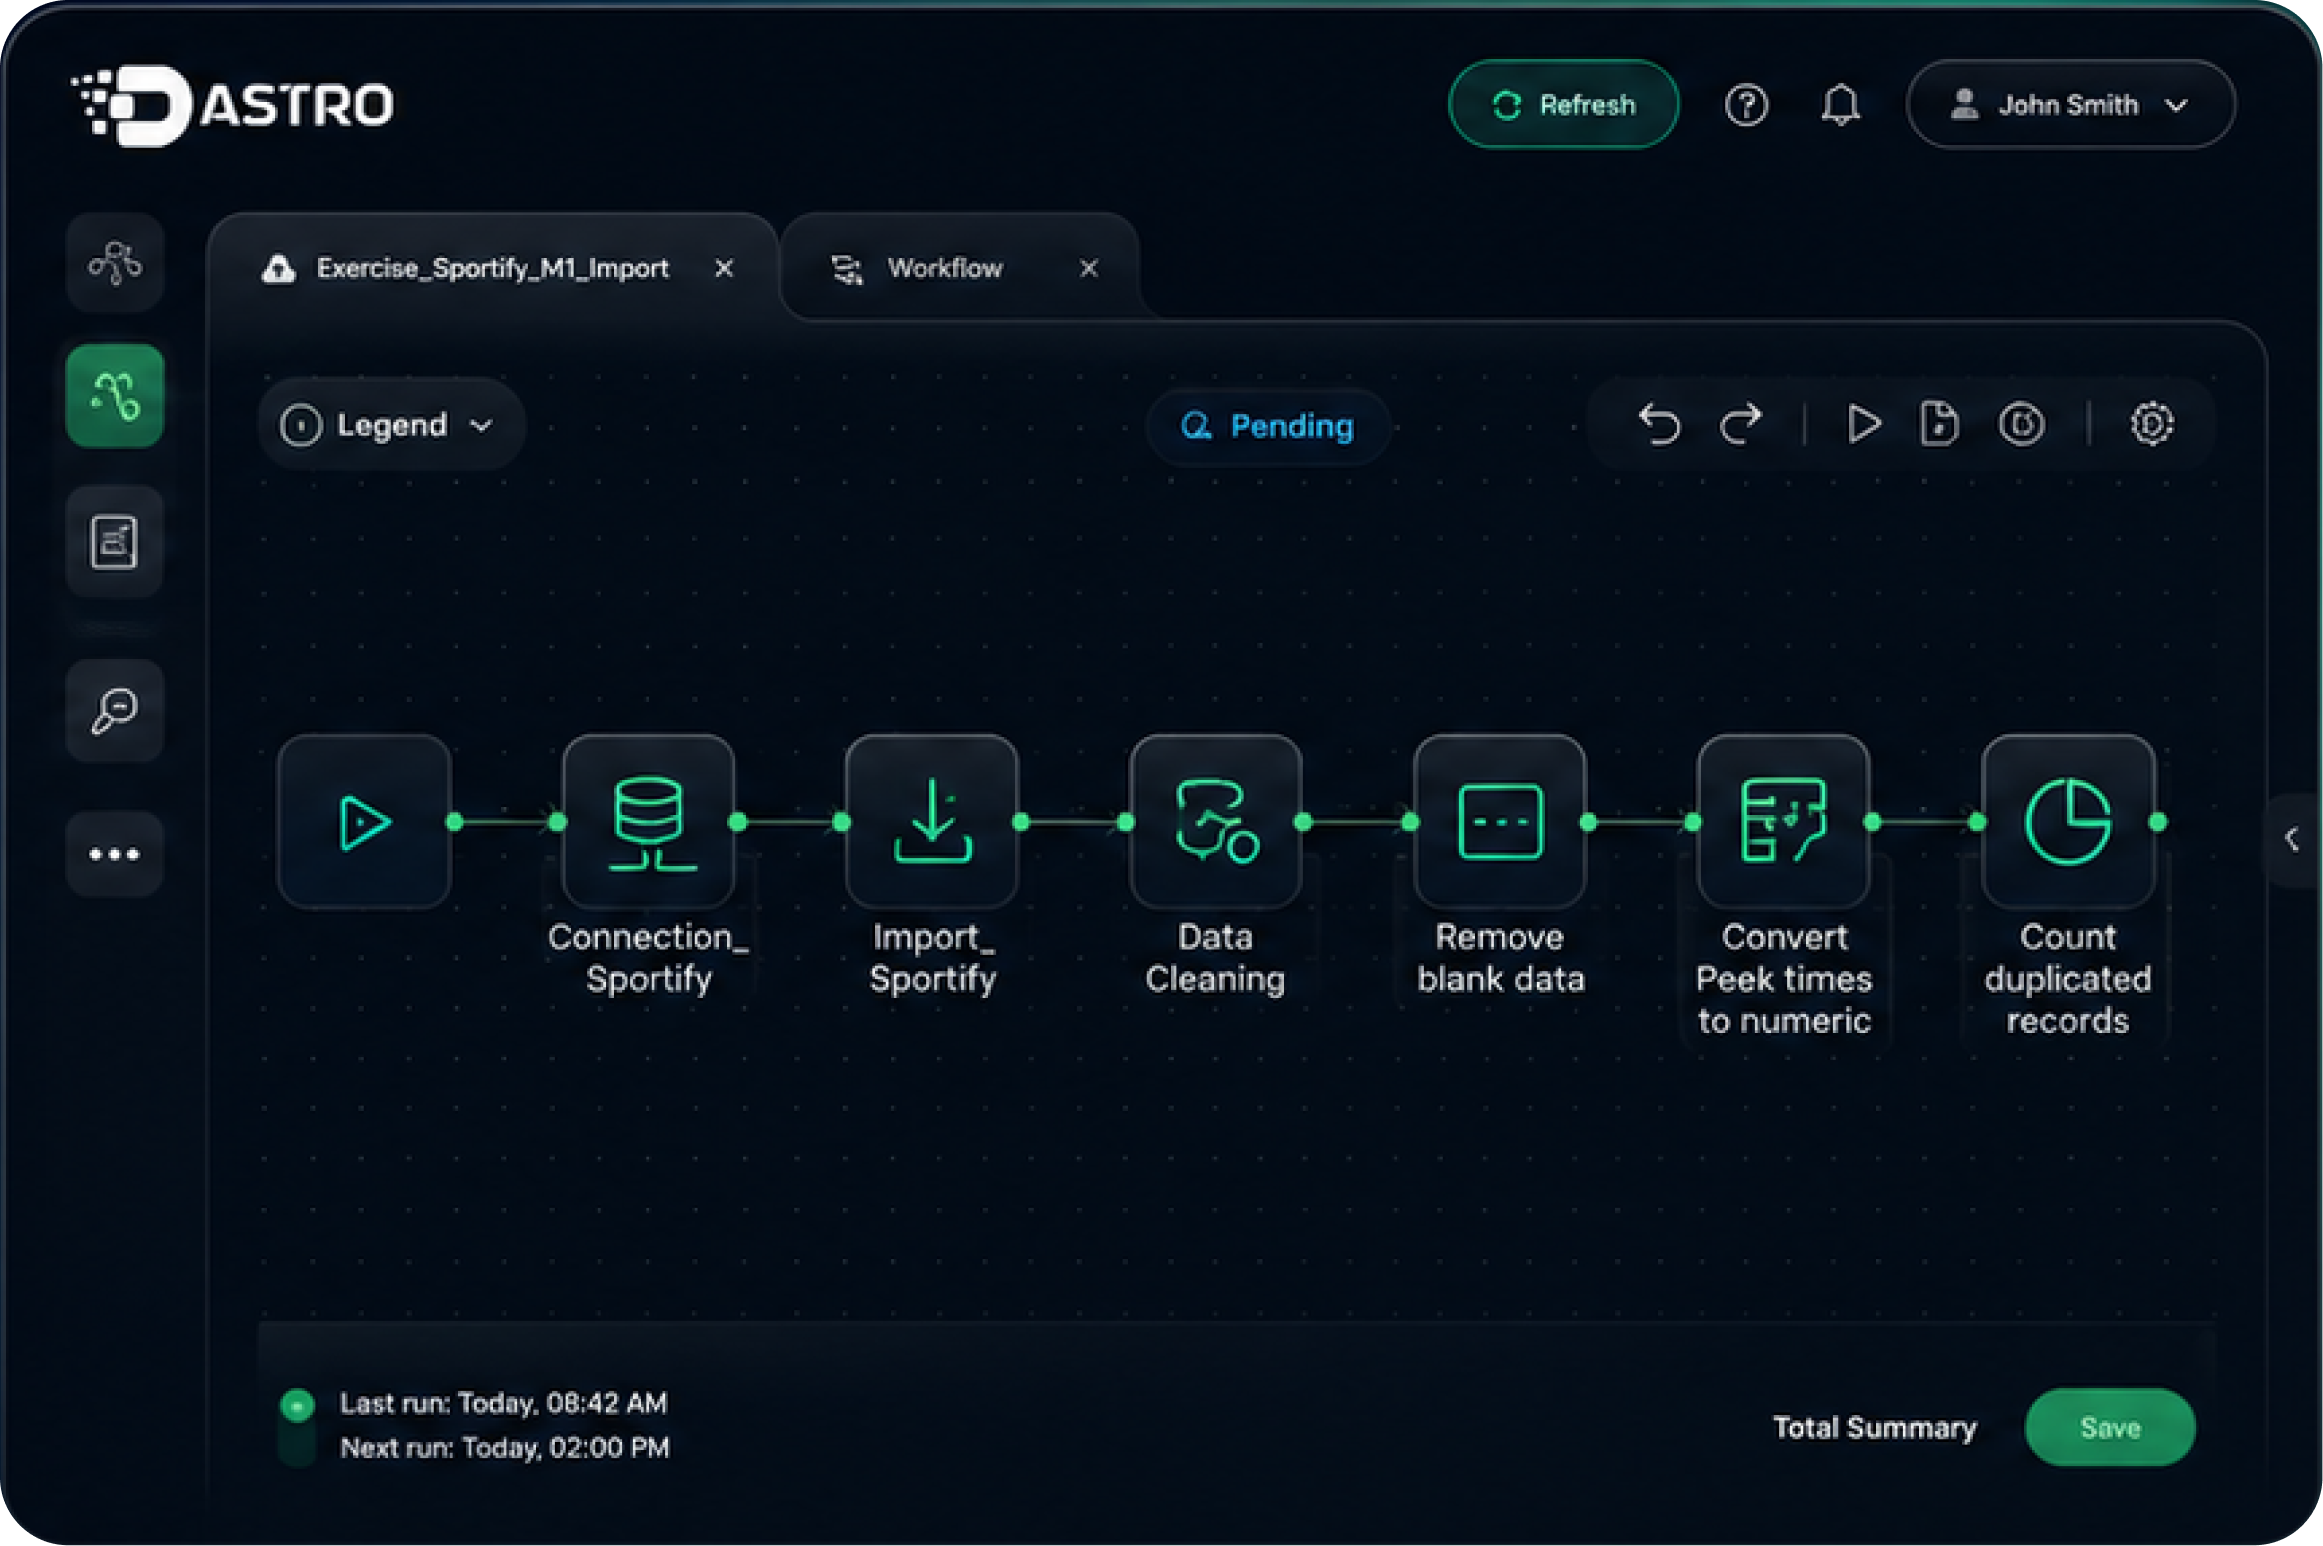Click the Pending status badge
Viewport: 2323px width, 1546px height.
pyautogui.click(x=1268, y=426)
